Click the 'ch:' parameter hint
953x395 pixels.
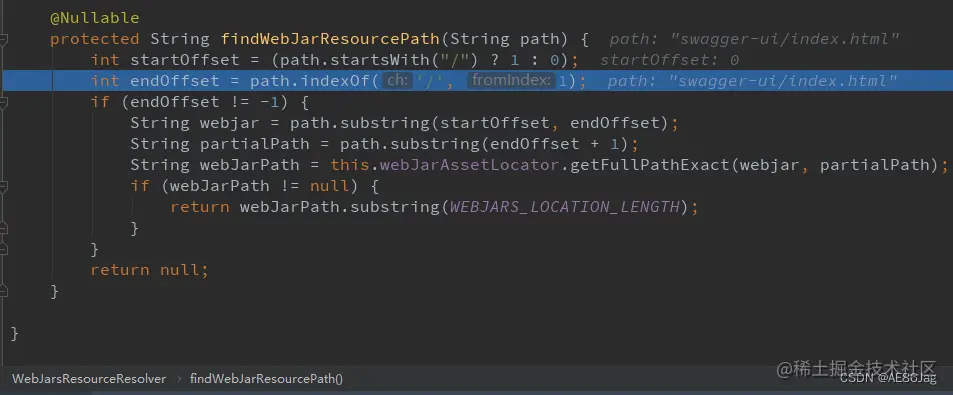click(x=397, y=81)
